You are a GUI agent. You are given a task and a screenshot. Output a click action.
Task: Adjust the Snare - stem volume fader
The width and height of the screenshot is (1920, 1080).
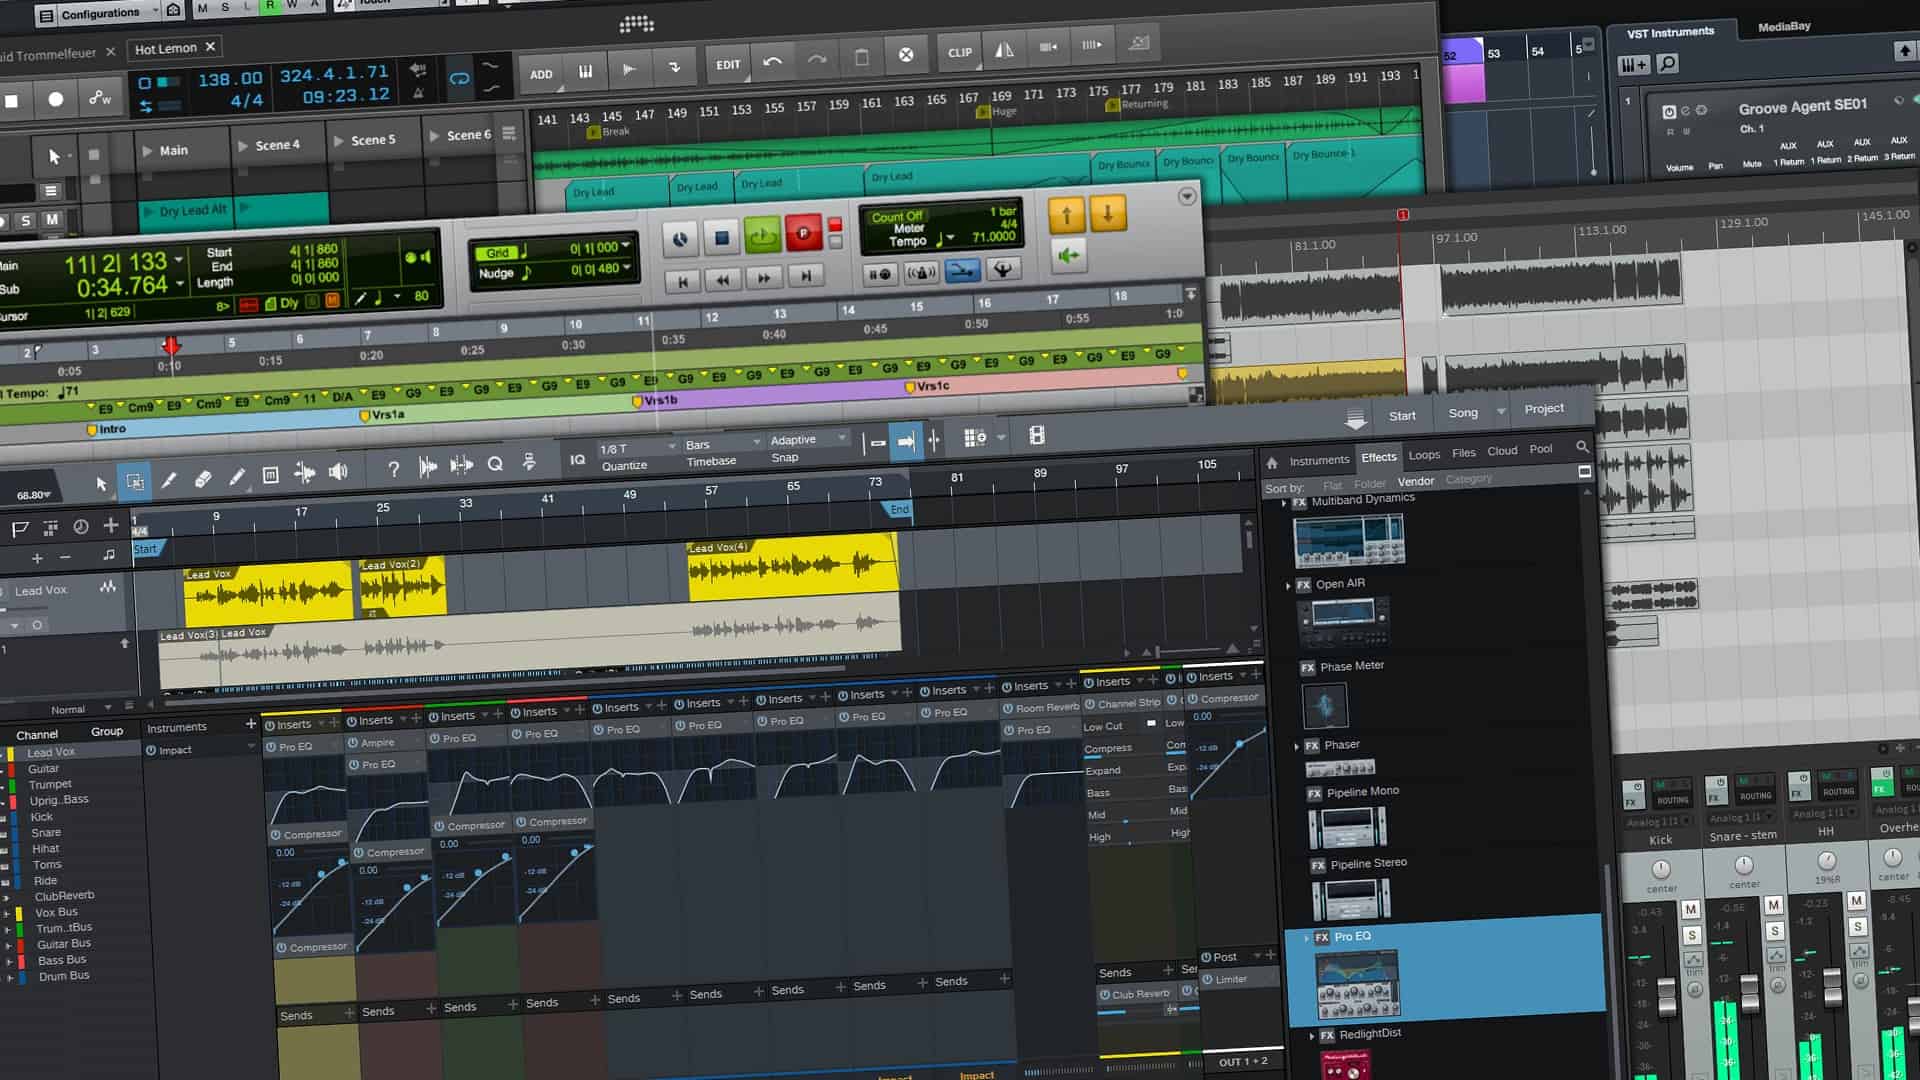tap(1749, 992)
